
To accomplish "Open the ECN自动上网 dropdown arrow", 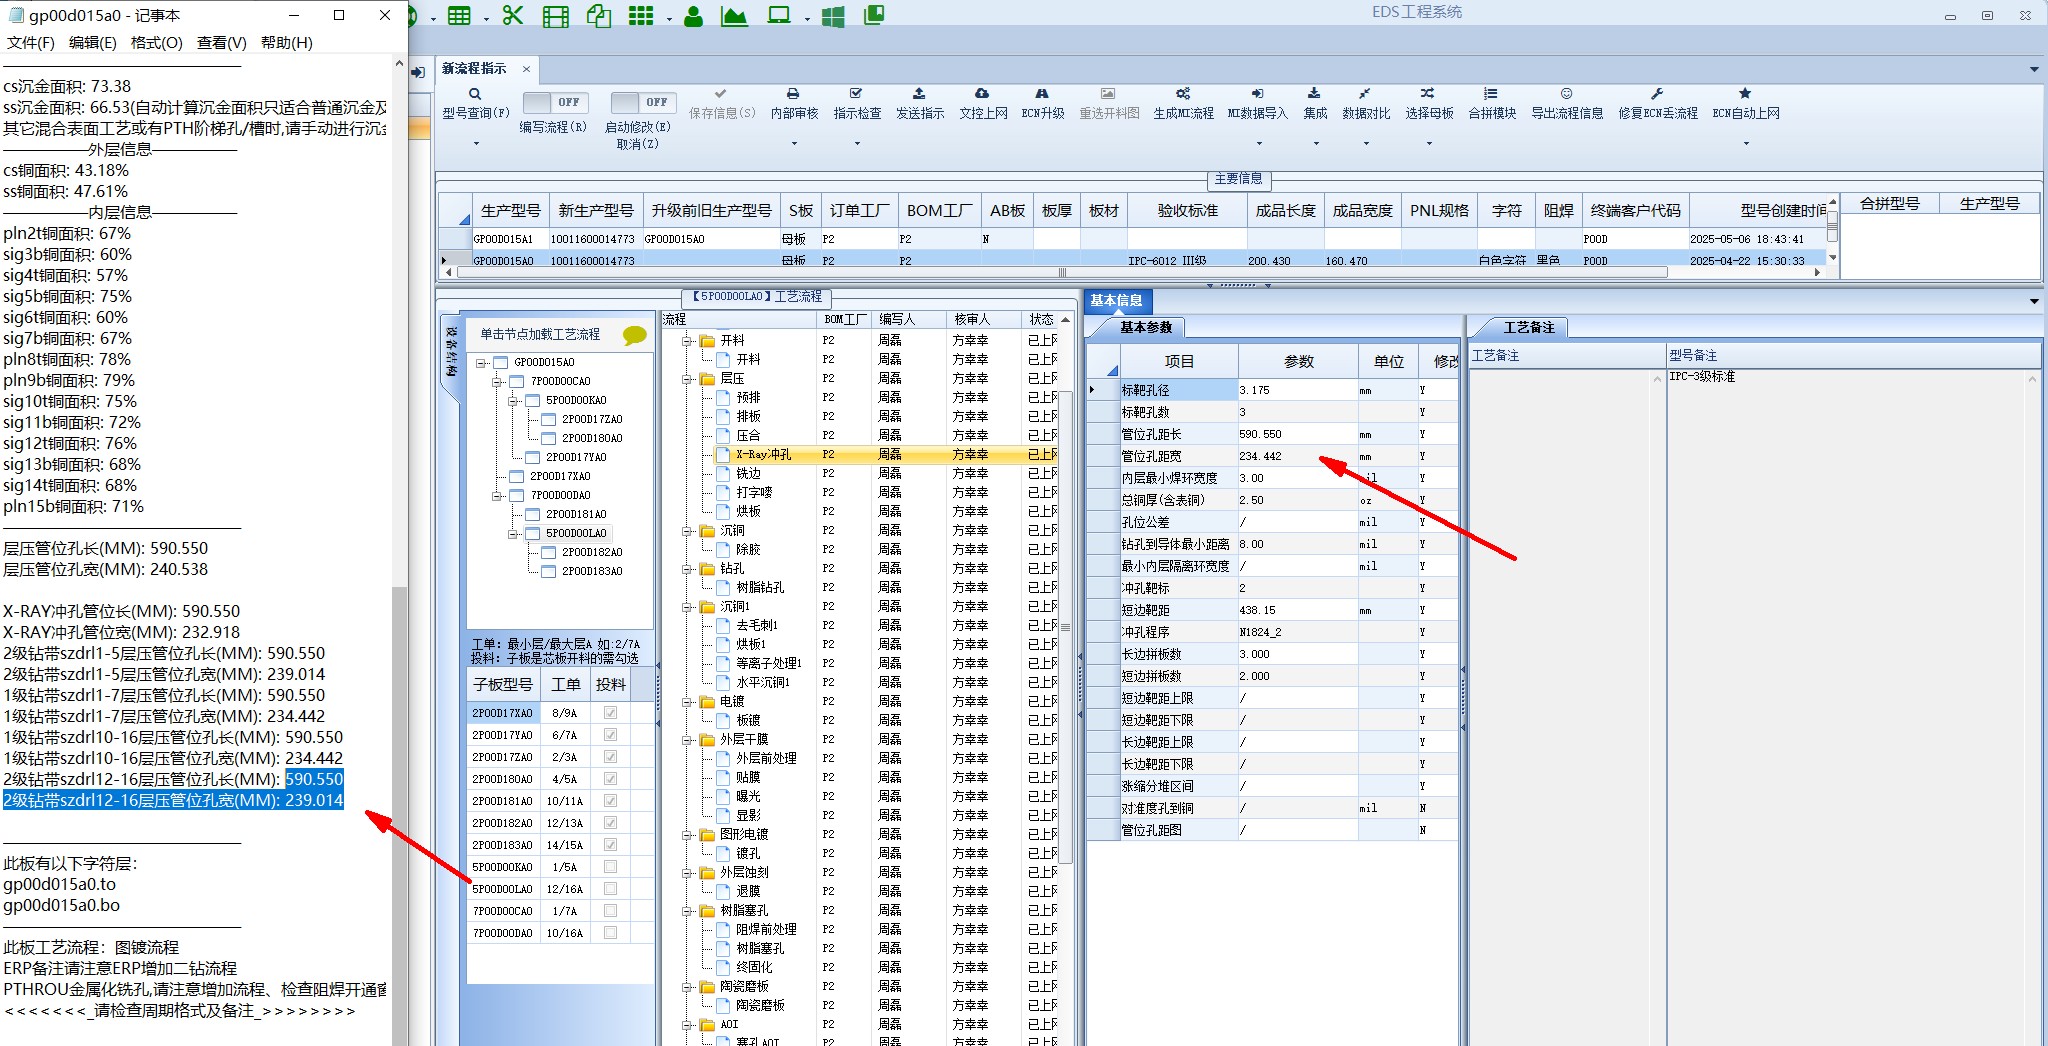I will [x=1746, y=144].
